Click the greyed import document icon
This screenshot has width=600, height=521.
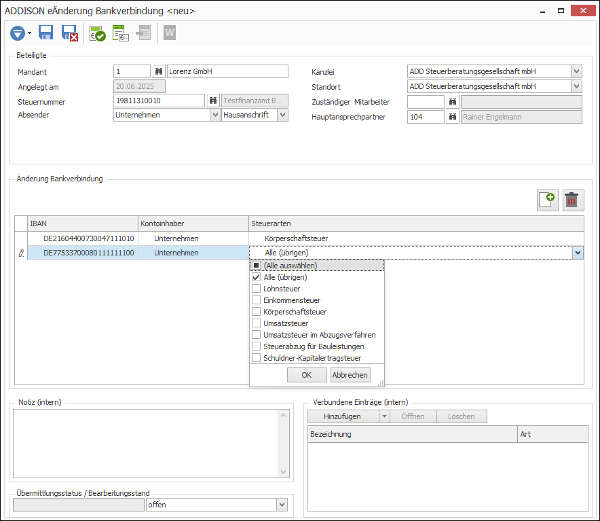[144, 33]
